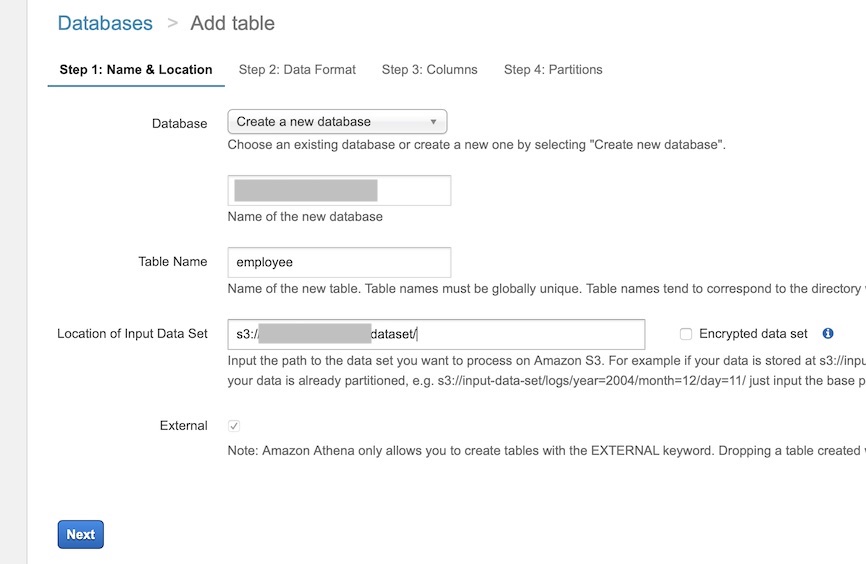The height and width of the screenshot is (564, 866).
Task: Open the 'Create a new database' dropdown
Action: 337,122
